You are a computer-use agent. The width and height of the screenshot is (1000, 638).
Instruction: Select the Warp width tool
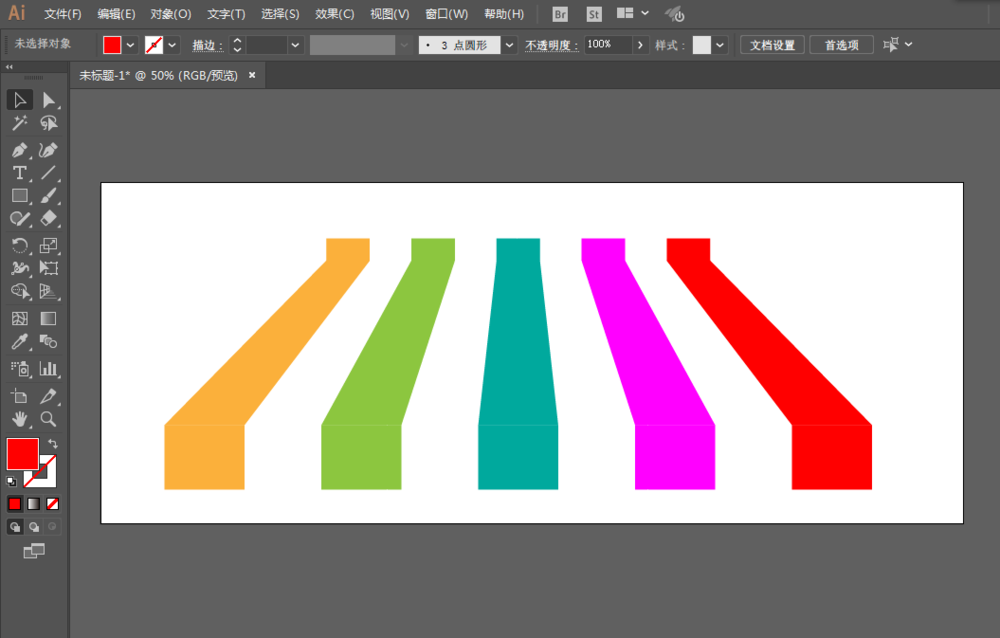[x=20, y=269]
